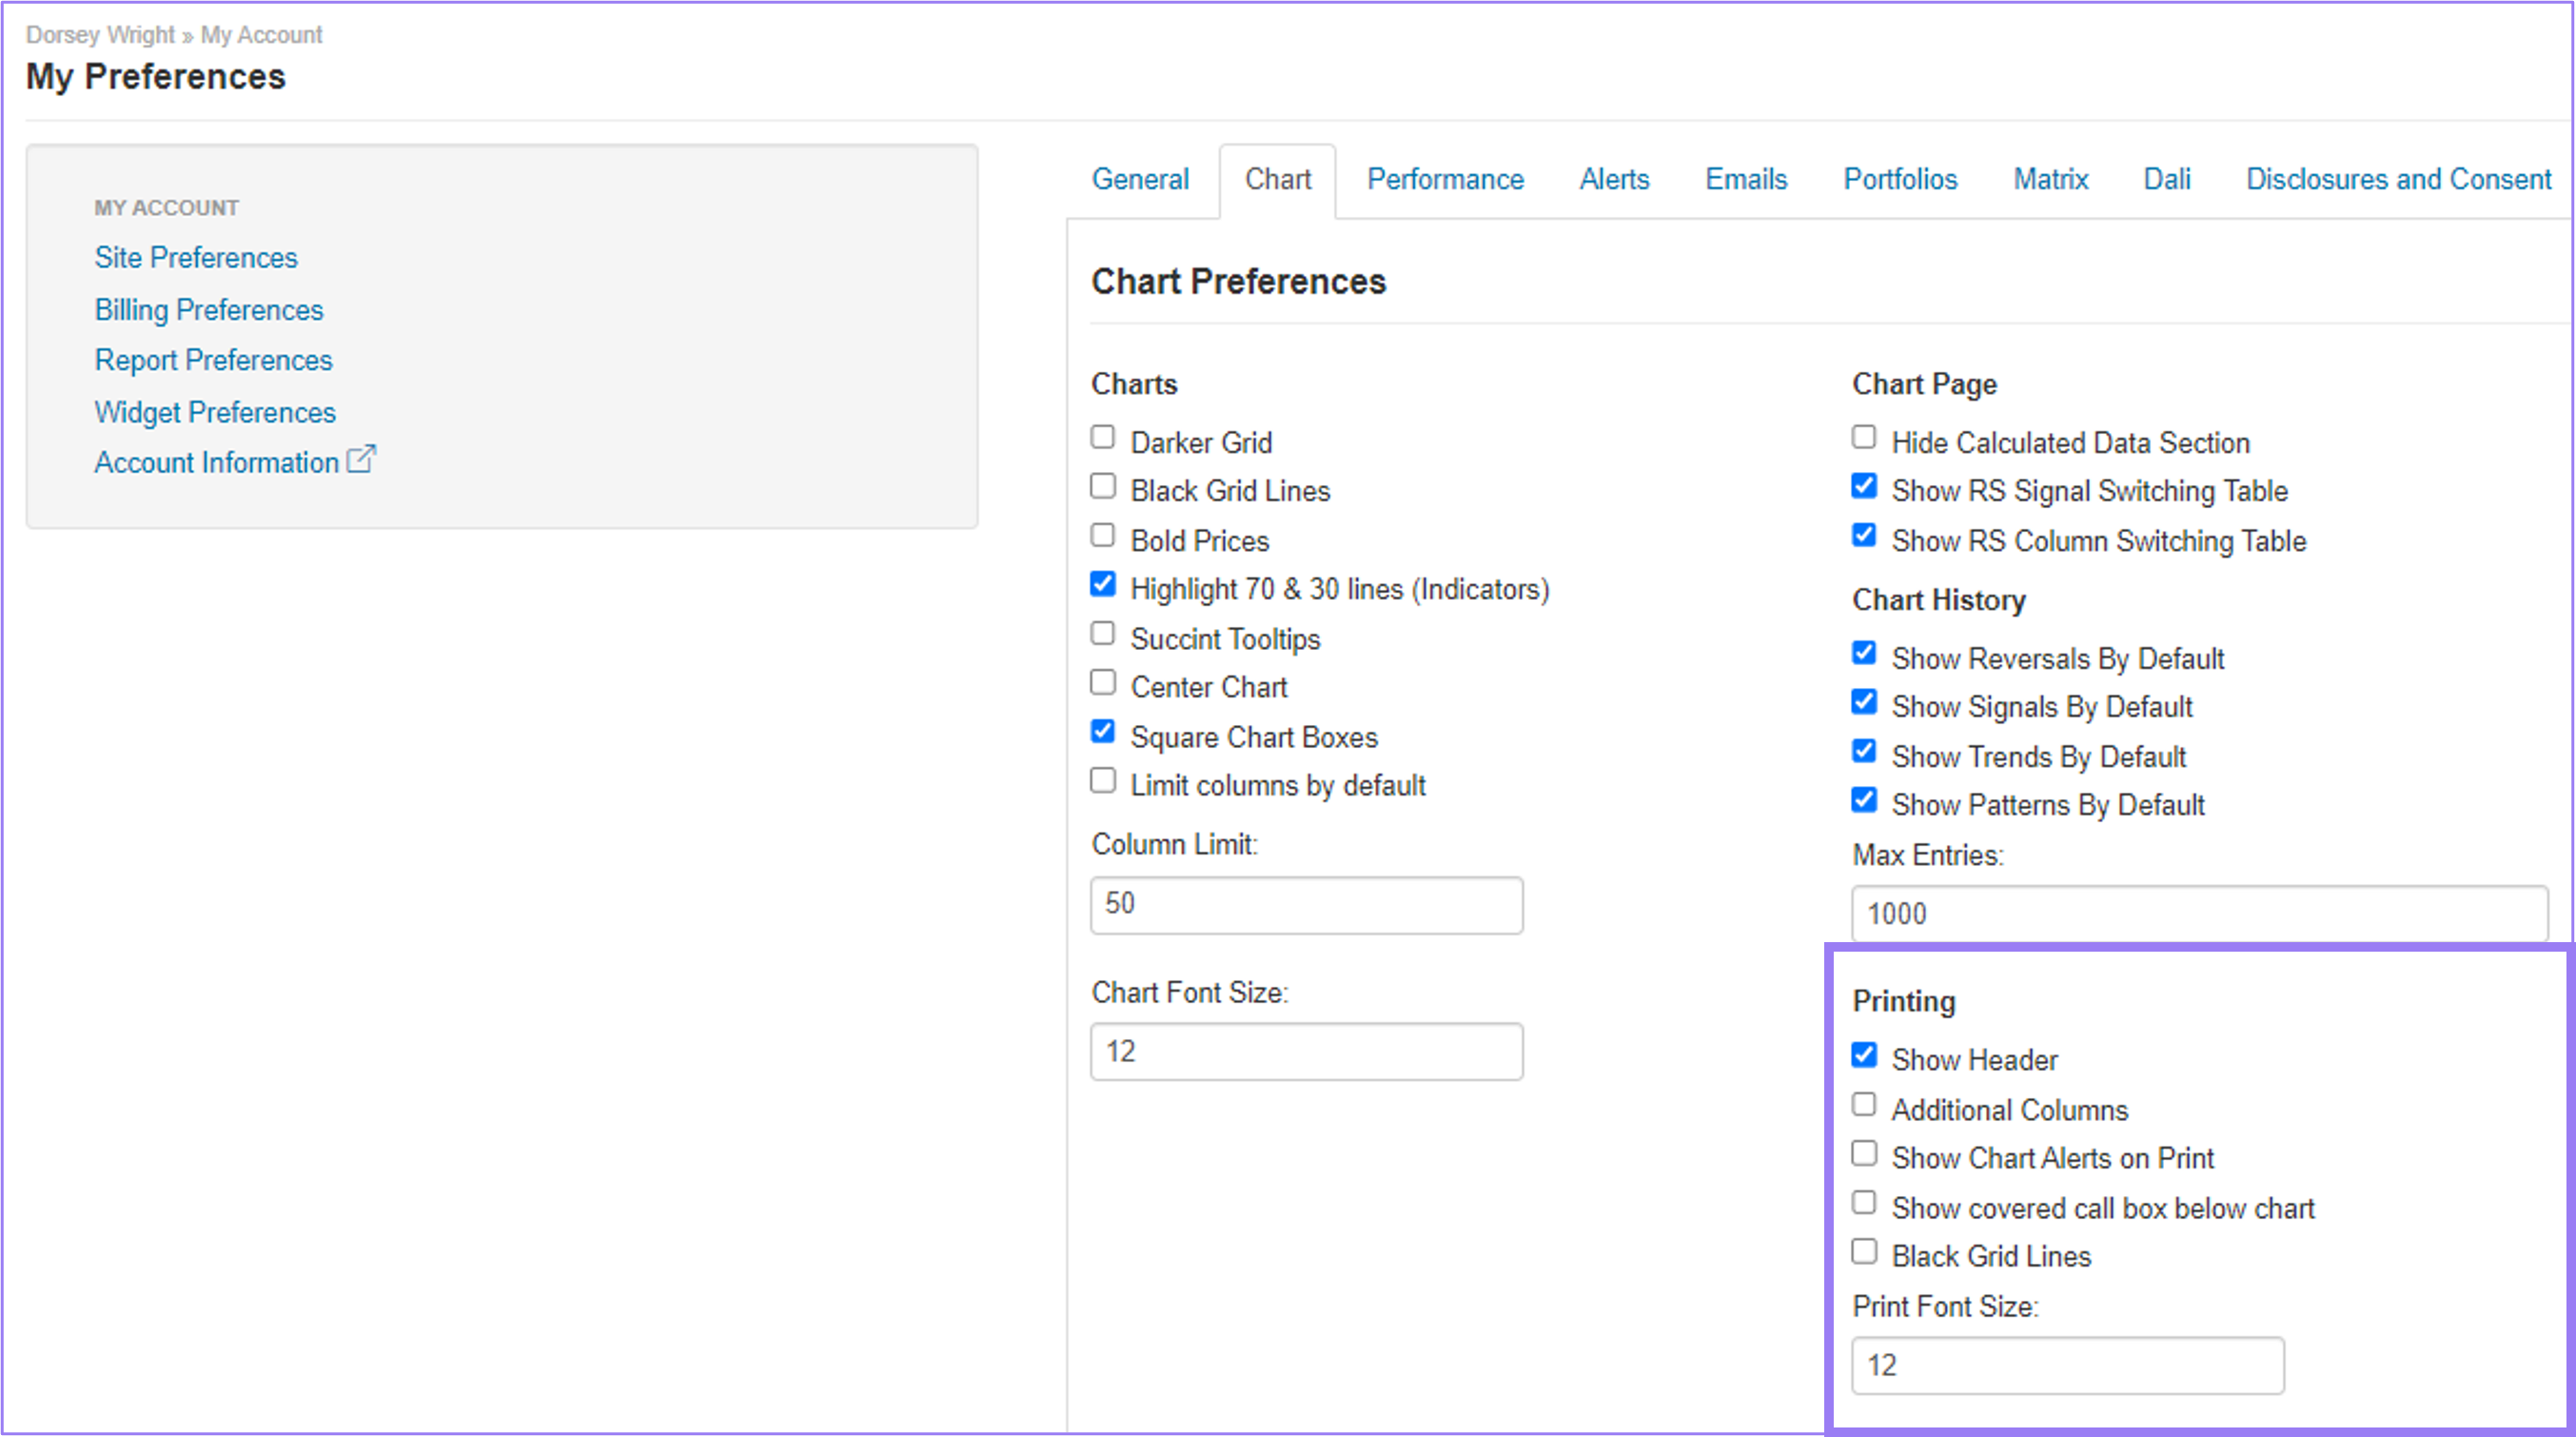This screenshot has height=1437, width=2576.
Task: Disable Square Chart Boxes
Action: [1103, 732]
